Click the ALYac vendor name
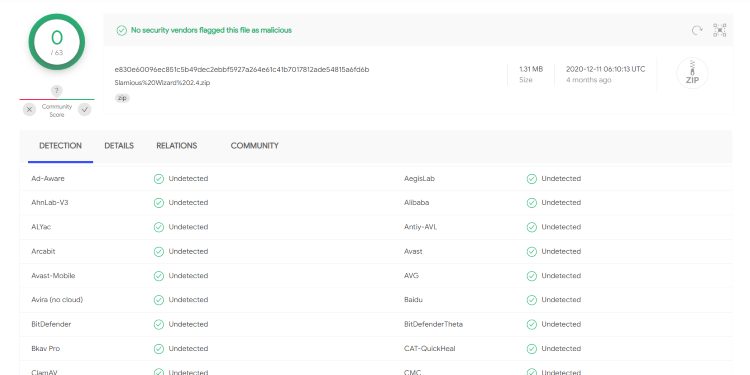Viewport: 750px width, 375px height. pyautogui.click(x=41, y=227)
